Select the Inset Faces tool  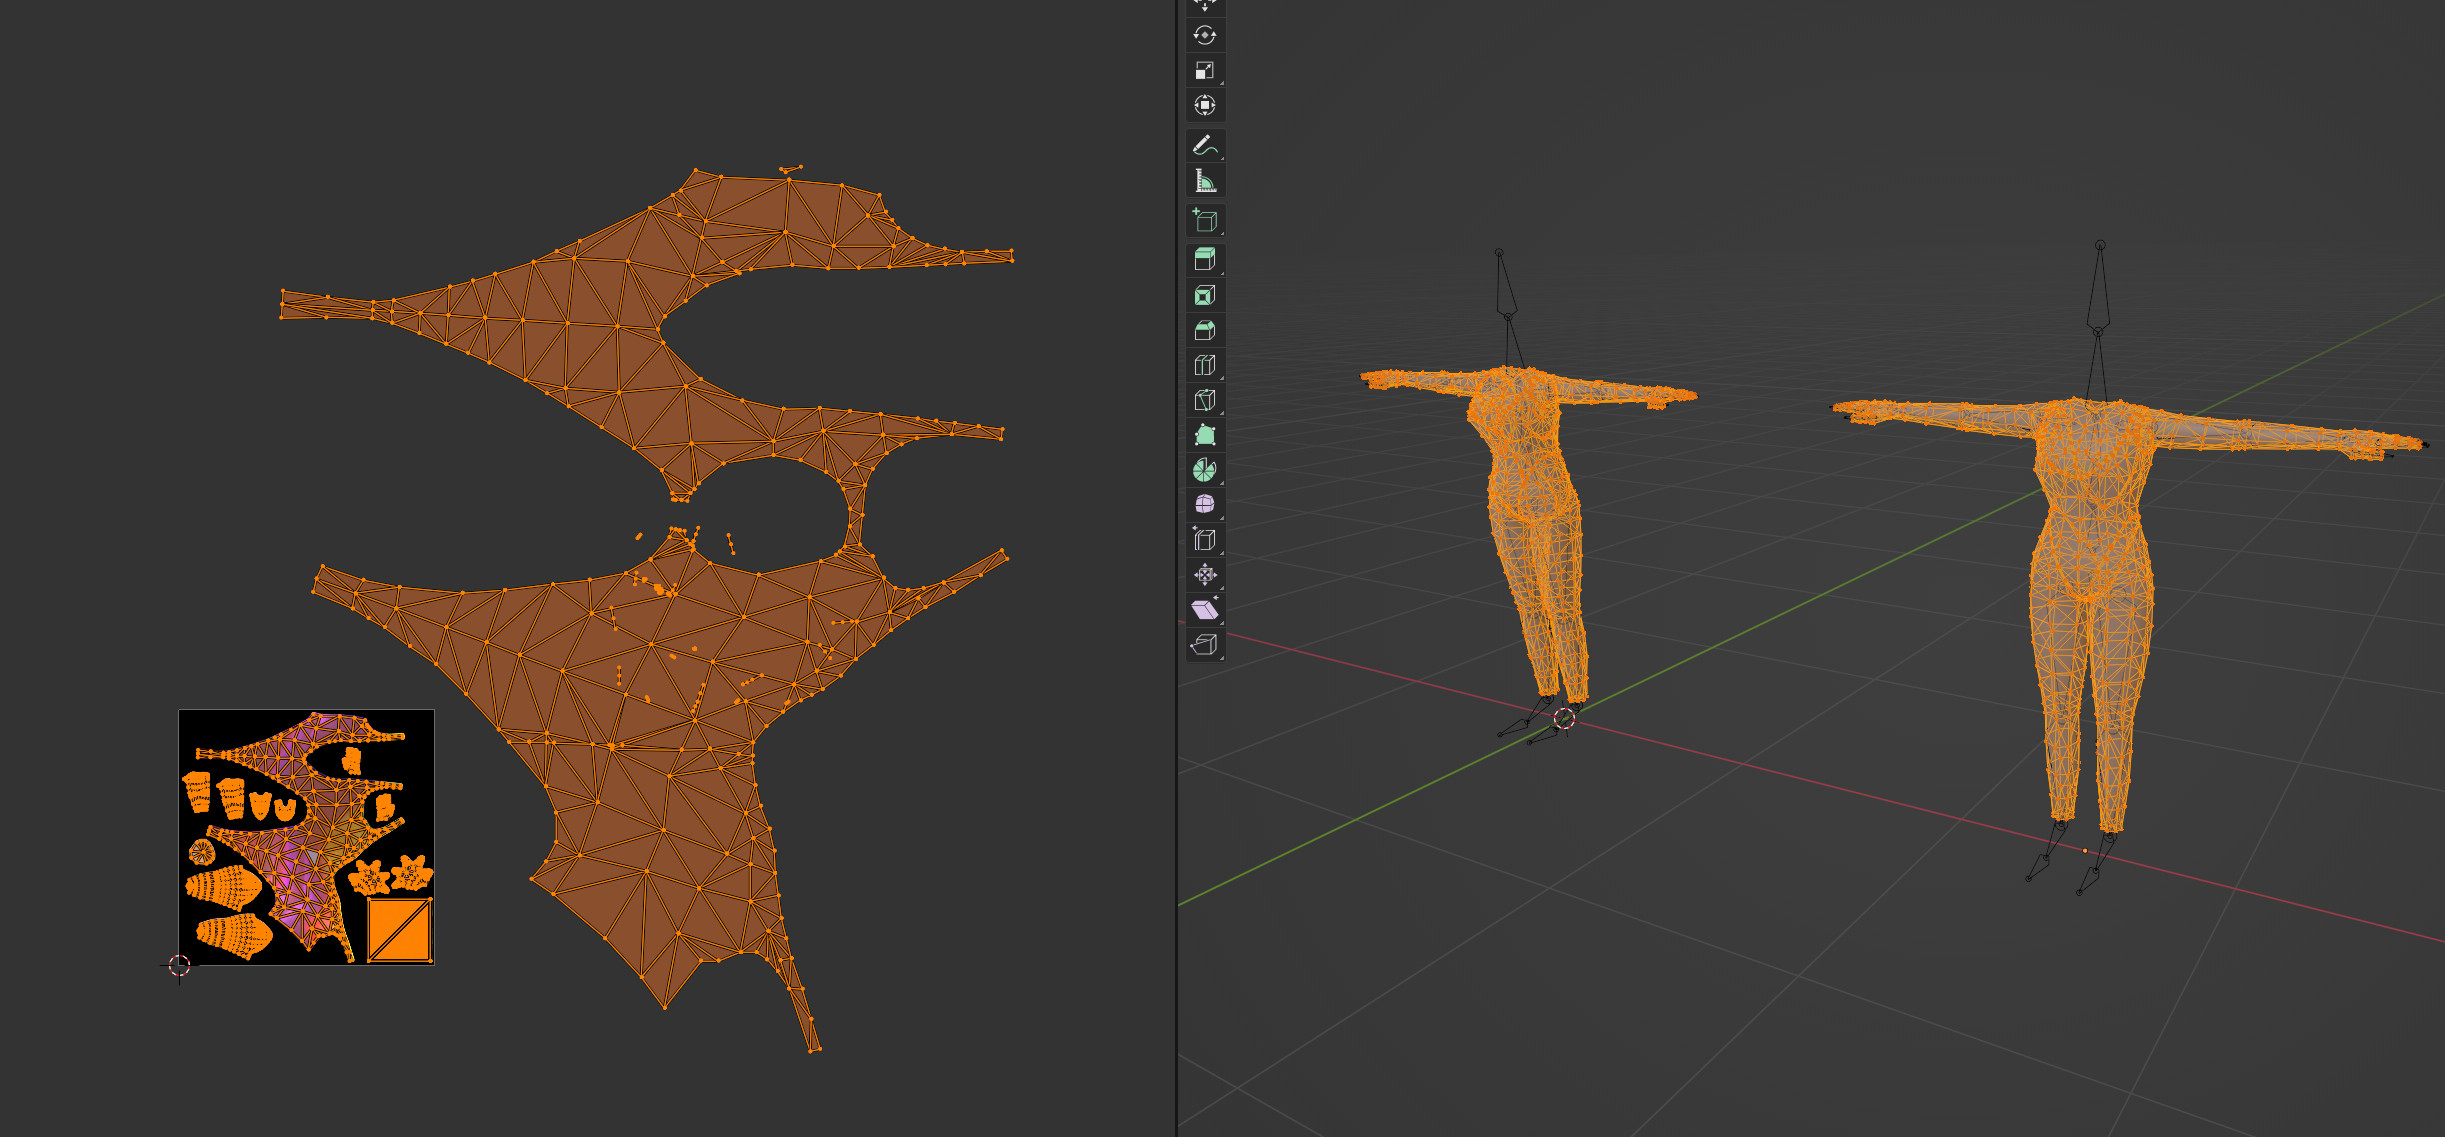1204,295
